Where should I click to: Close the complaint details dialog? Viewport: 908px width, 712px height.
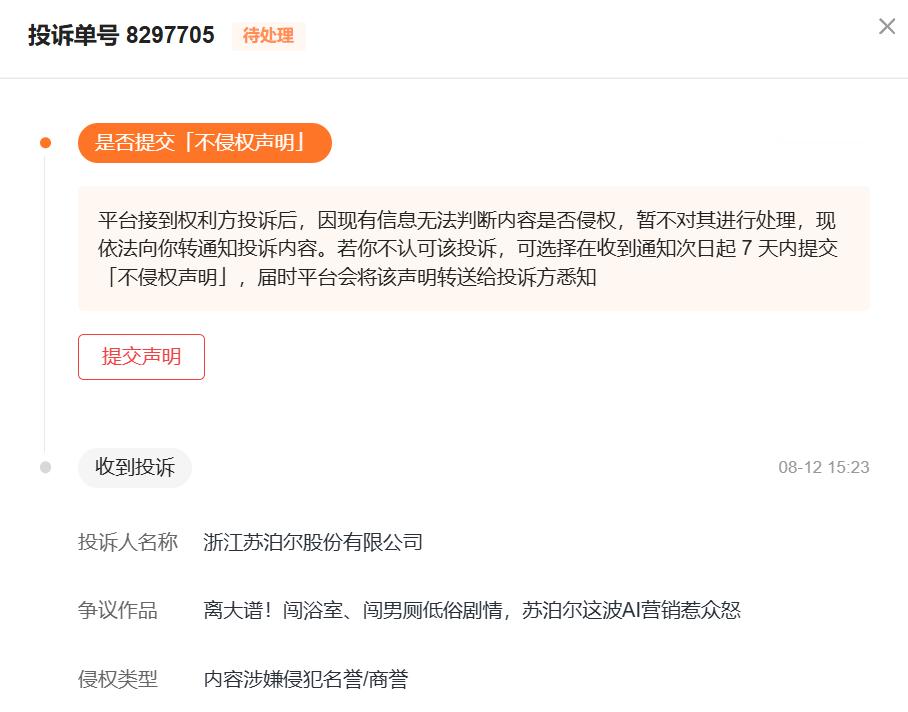[887, 26]
